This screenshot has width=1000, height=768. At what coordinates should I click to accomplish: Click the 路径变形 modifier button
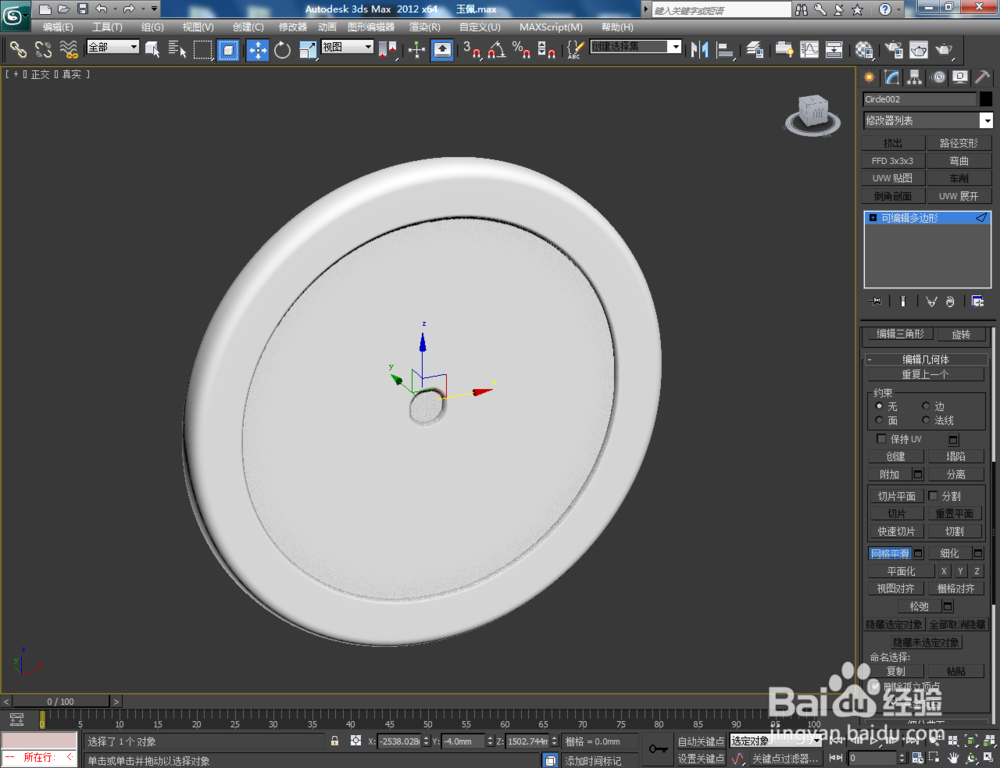[x=959, y=143]
